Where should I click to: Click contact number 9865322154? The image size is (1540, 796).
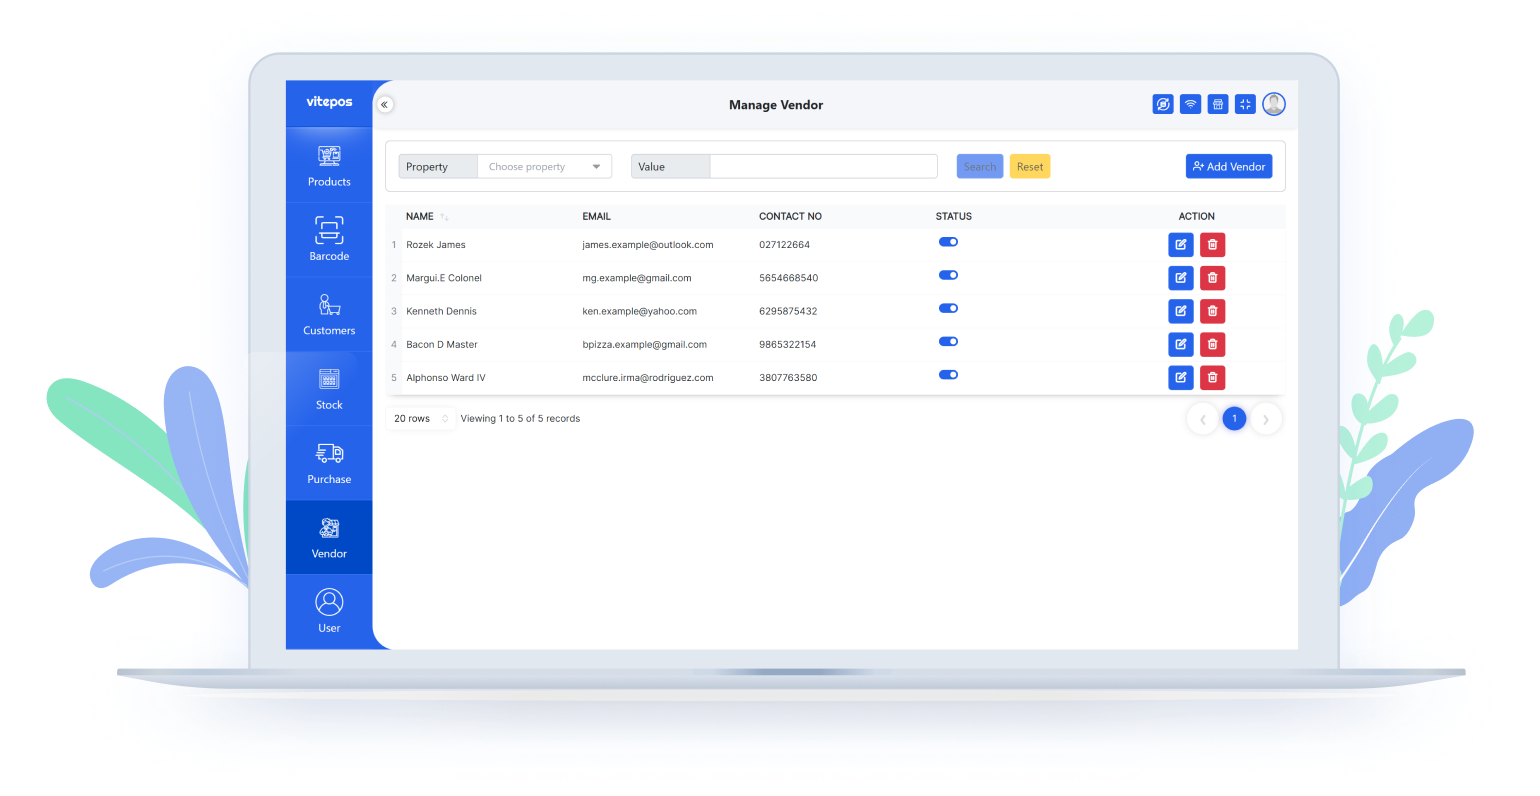(788, 345)
